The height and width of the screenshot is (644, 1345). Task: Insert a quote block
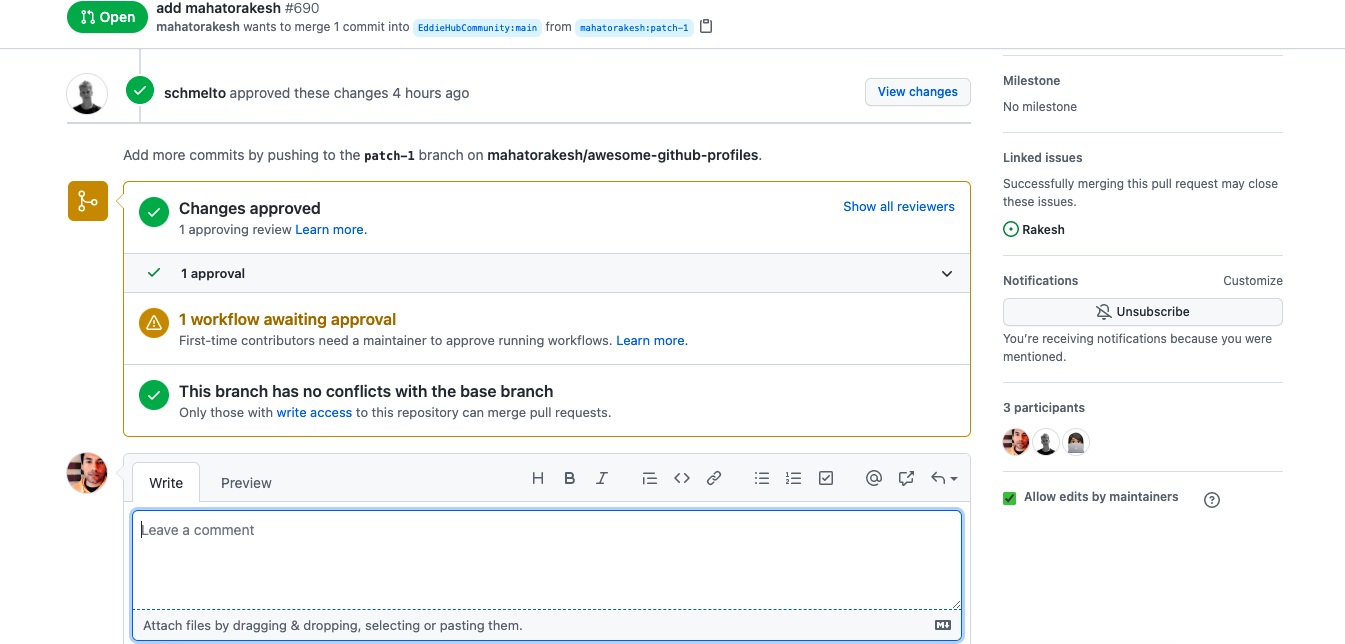[650, 479]
